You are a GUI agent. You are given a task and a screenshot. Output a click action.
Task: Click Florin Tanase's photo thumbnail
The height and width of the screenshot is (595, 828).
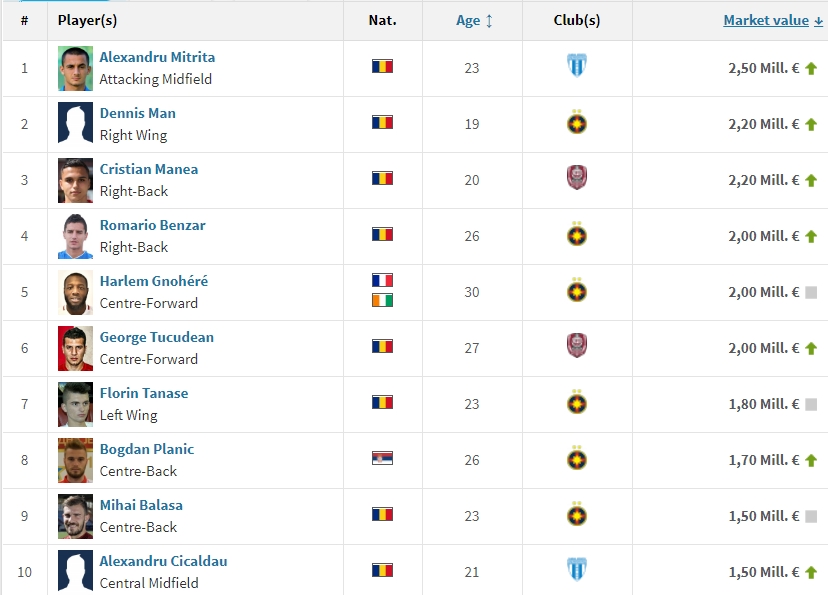point(75,404)
